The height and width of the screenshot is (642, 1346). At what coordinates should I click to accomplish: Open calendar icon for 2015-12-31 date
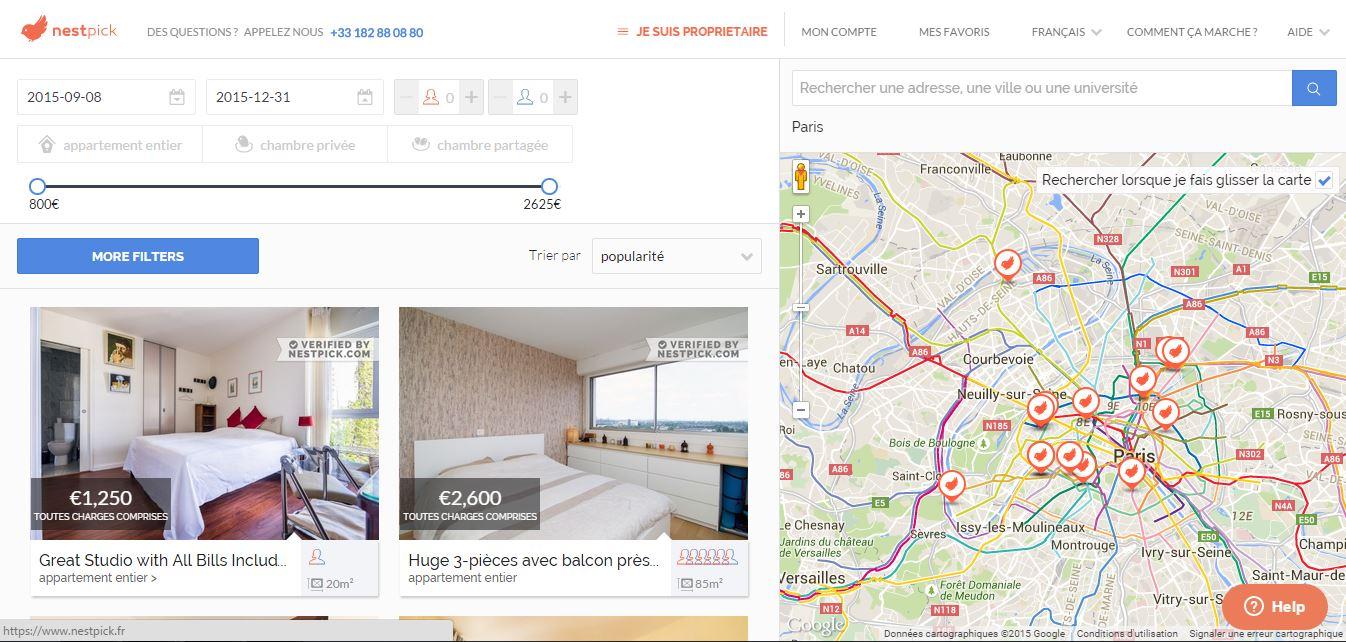[365, 97]
